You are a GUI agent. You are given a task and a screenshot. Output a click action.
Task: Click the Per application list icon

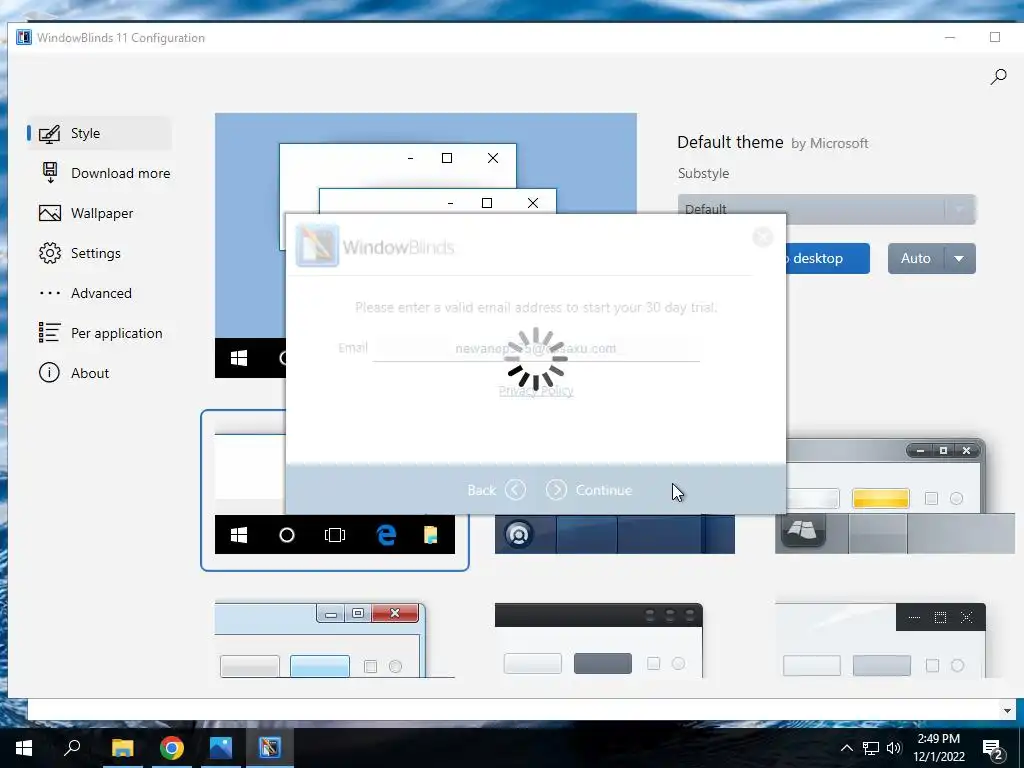[x=50, y=332]
